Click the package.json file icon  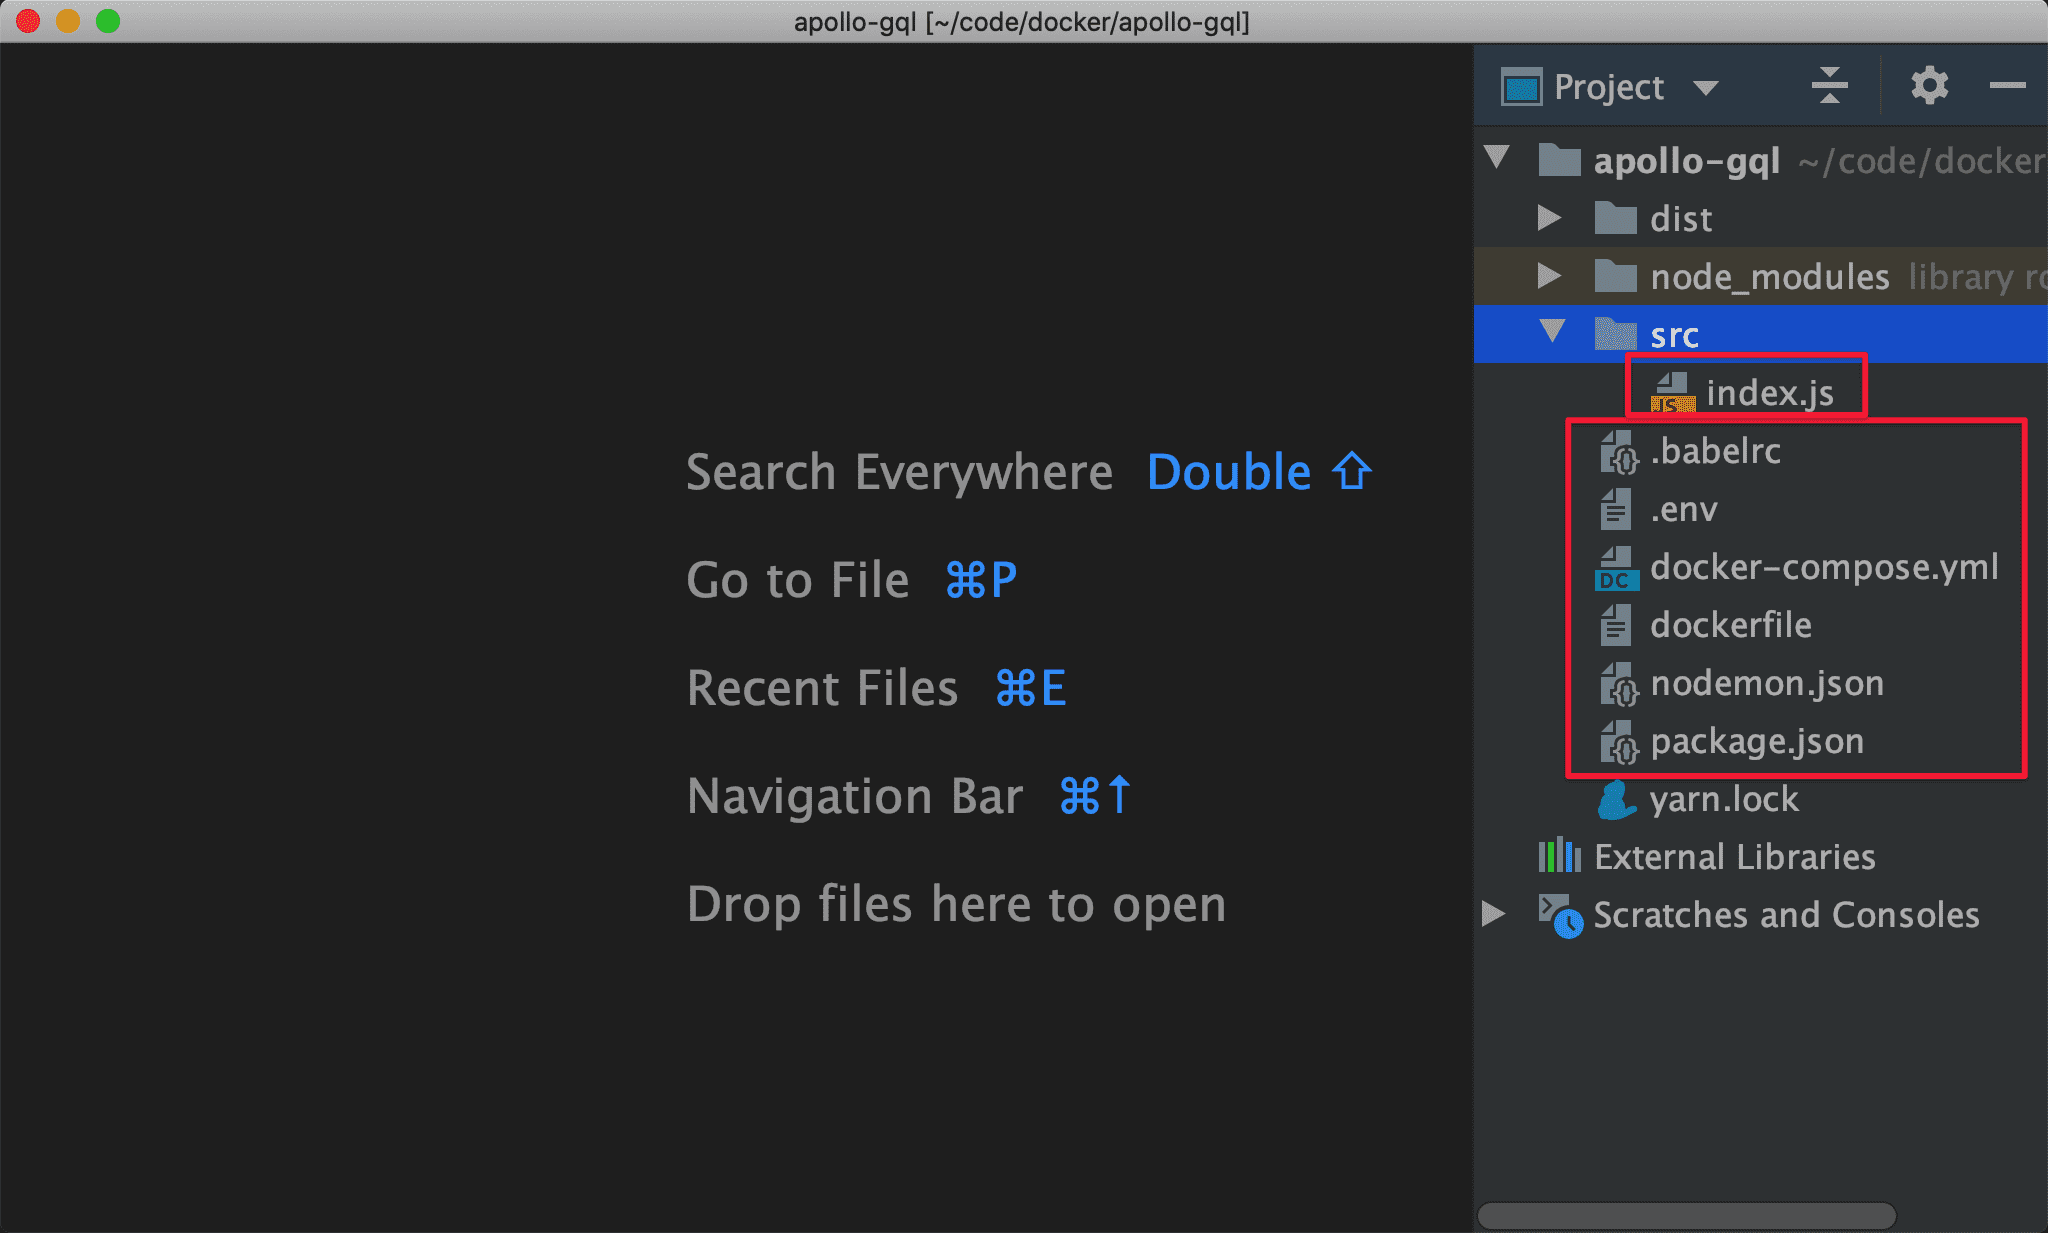coord(1619,741)
